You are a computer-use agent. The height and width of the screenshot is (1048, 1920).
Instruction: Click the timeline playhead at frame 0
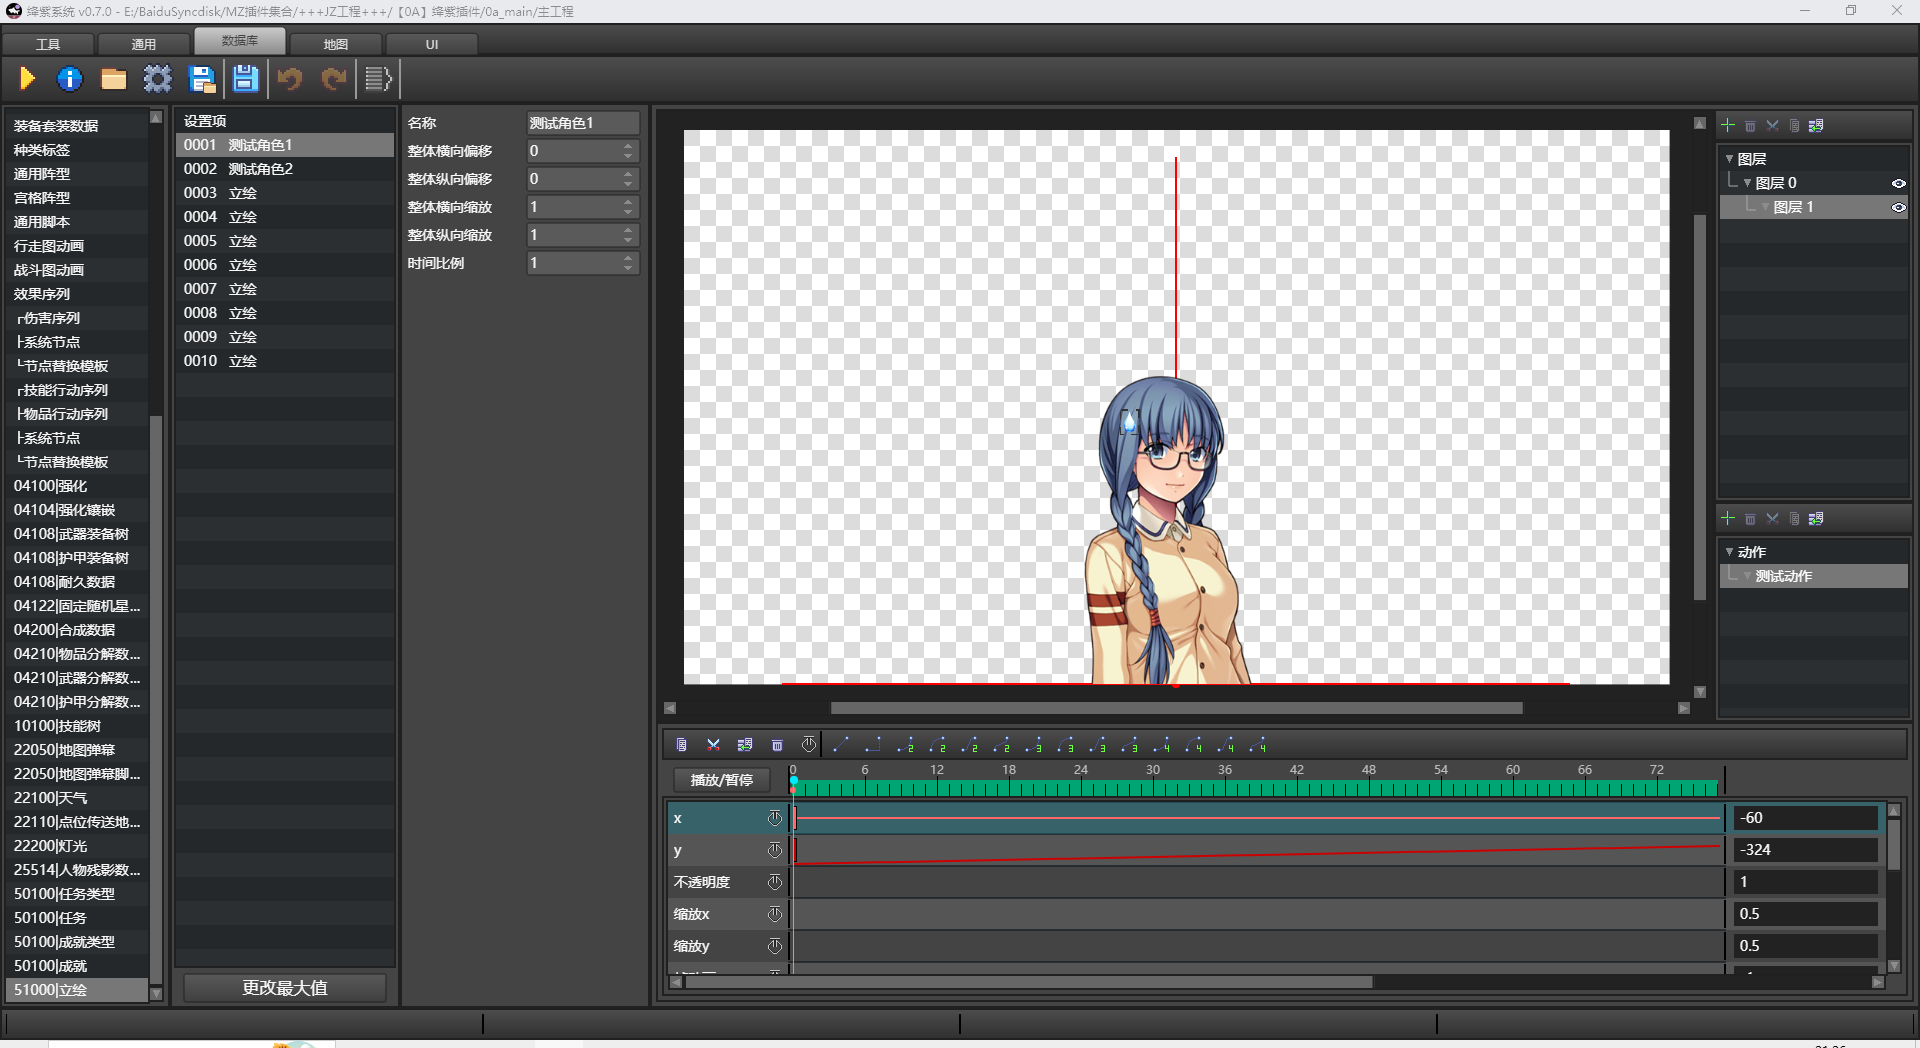click(x=793, y=780)
